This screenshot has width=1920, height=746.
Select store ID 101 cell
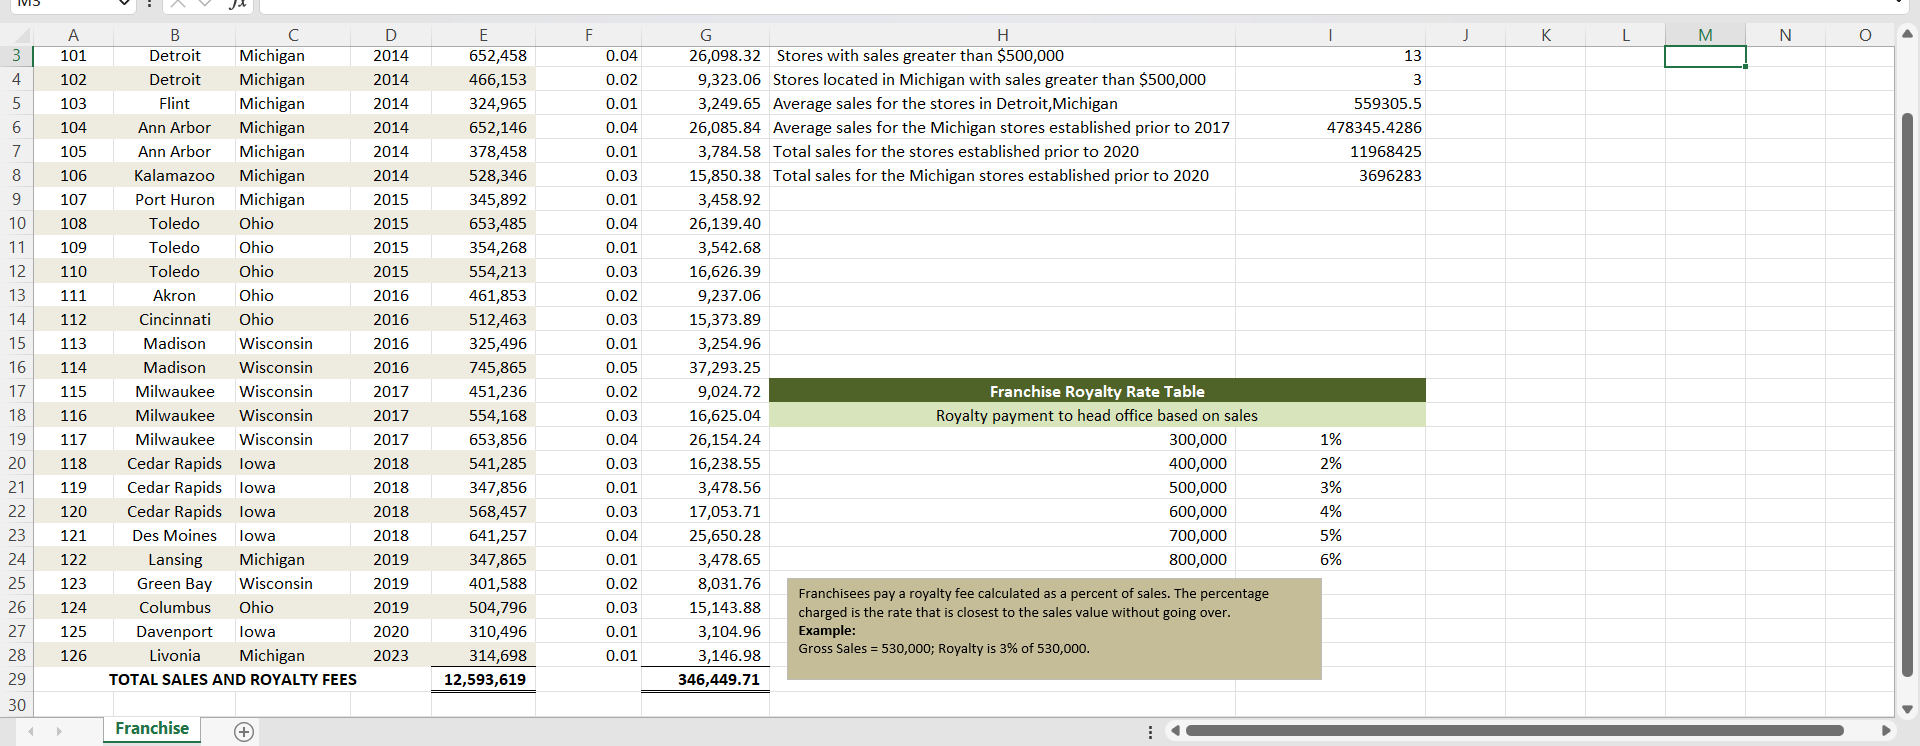pyautogui.click(x=73, y=56)
